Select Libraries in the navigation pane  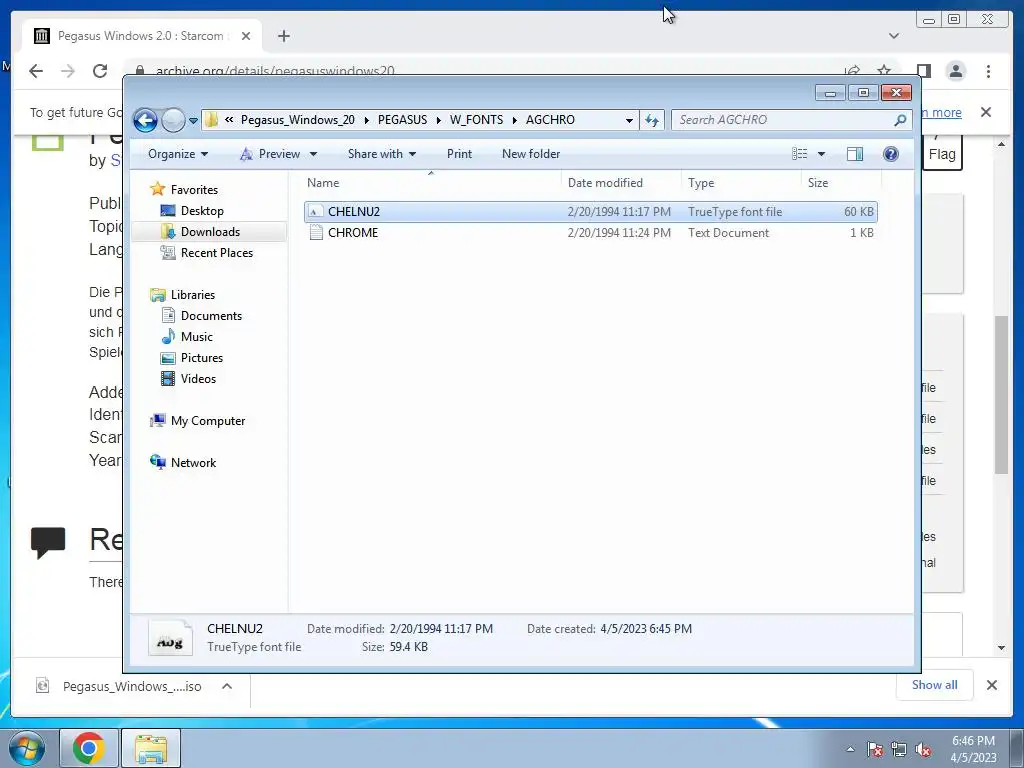(x=193, y=295)
